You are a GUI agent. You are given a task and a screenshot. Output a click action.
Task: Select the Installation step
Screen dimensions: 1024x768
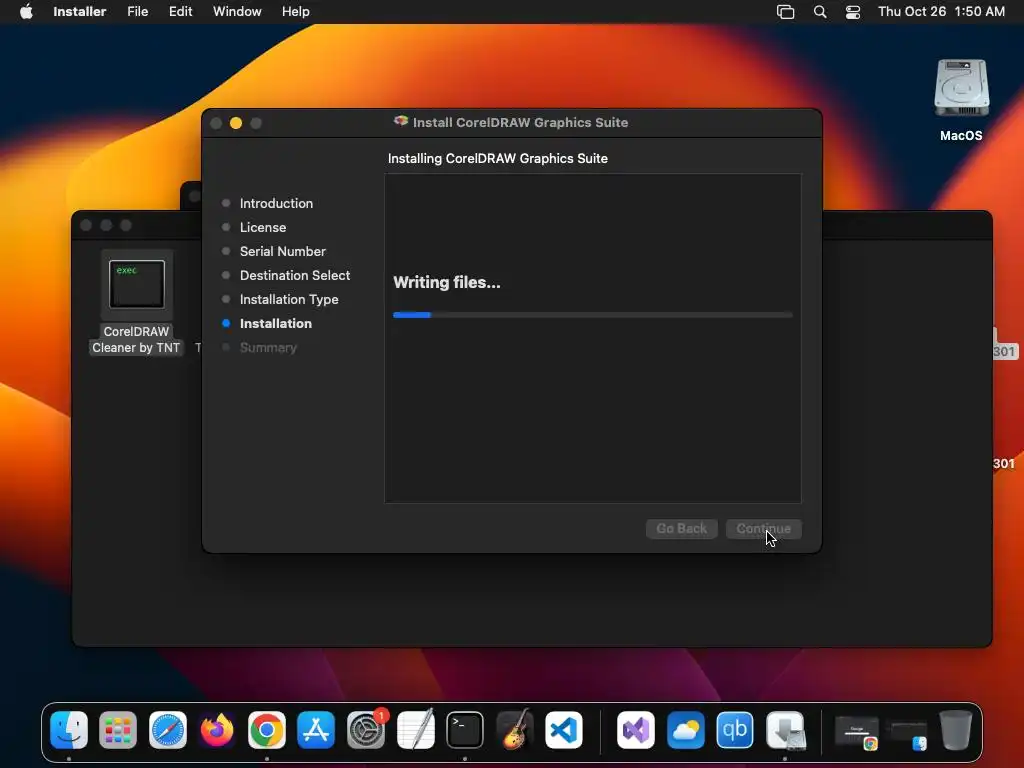pos(276,323)
